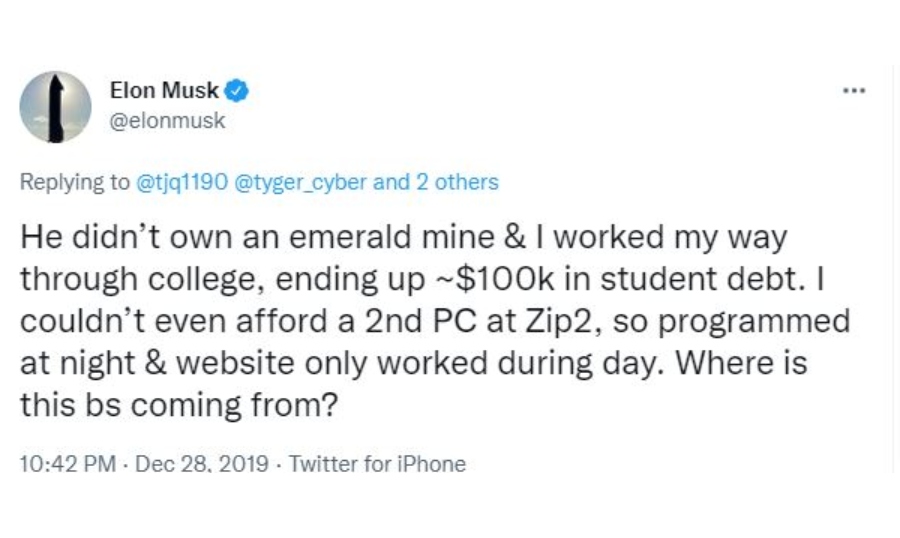Open the tweet's three-dot more options menu
Image resolution: width=900 pixels, height=538 pixels.
854,91
